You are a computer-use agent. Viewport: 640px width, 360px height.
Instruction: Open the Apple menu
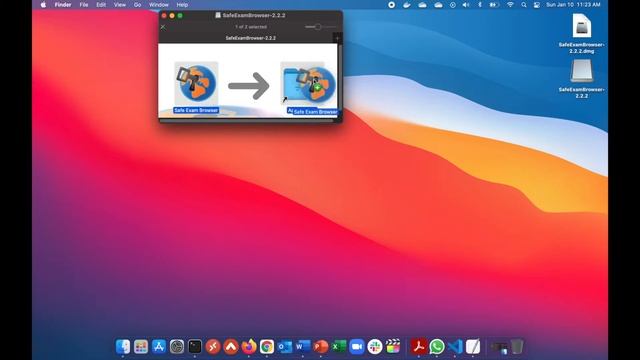43,5
